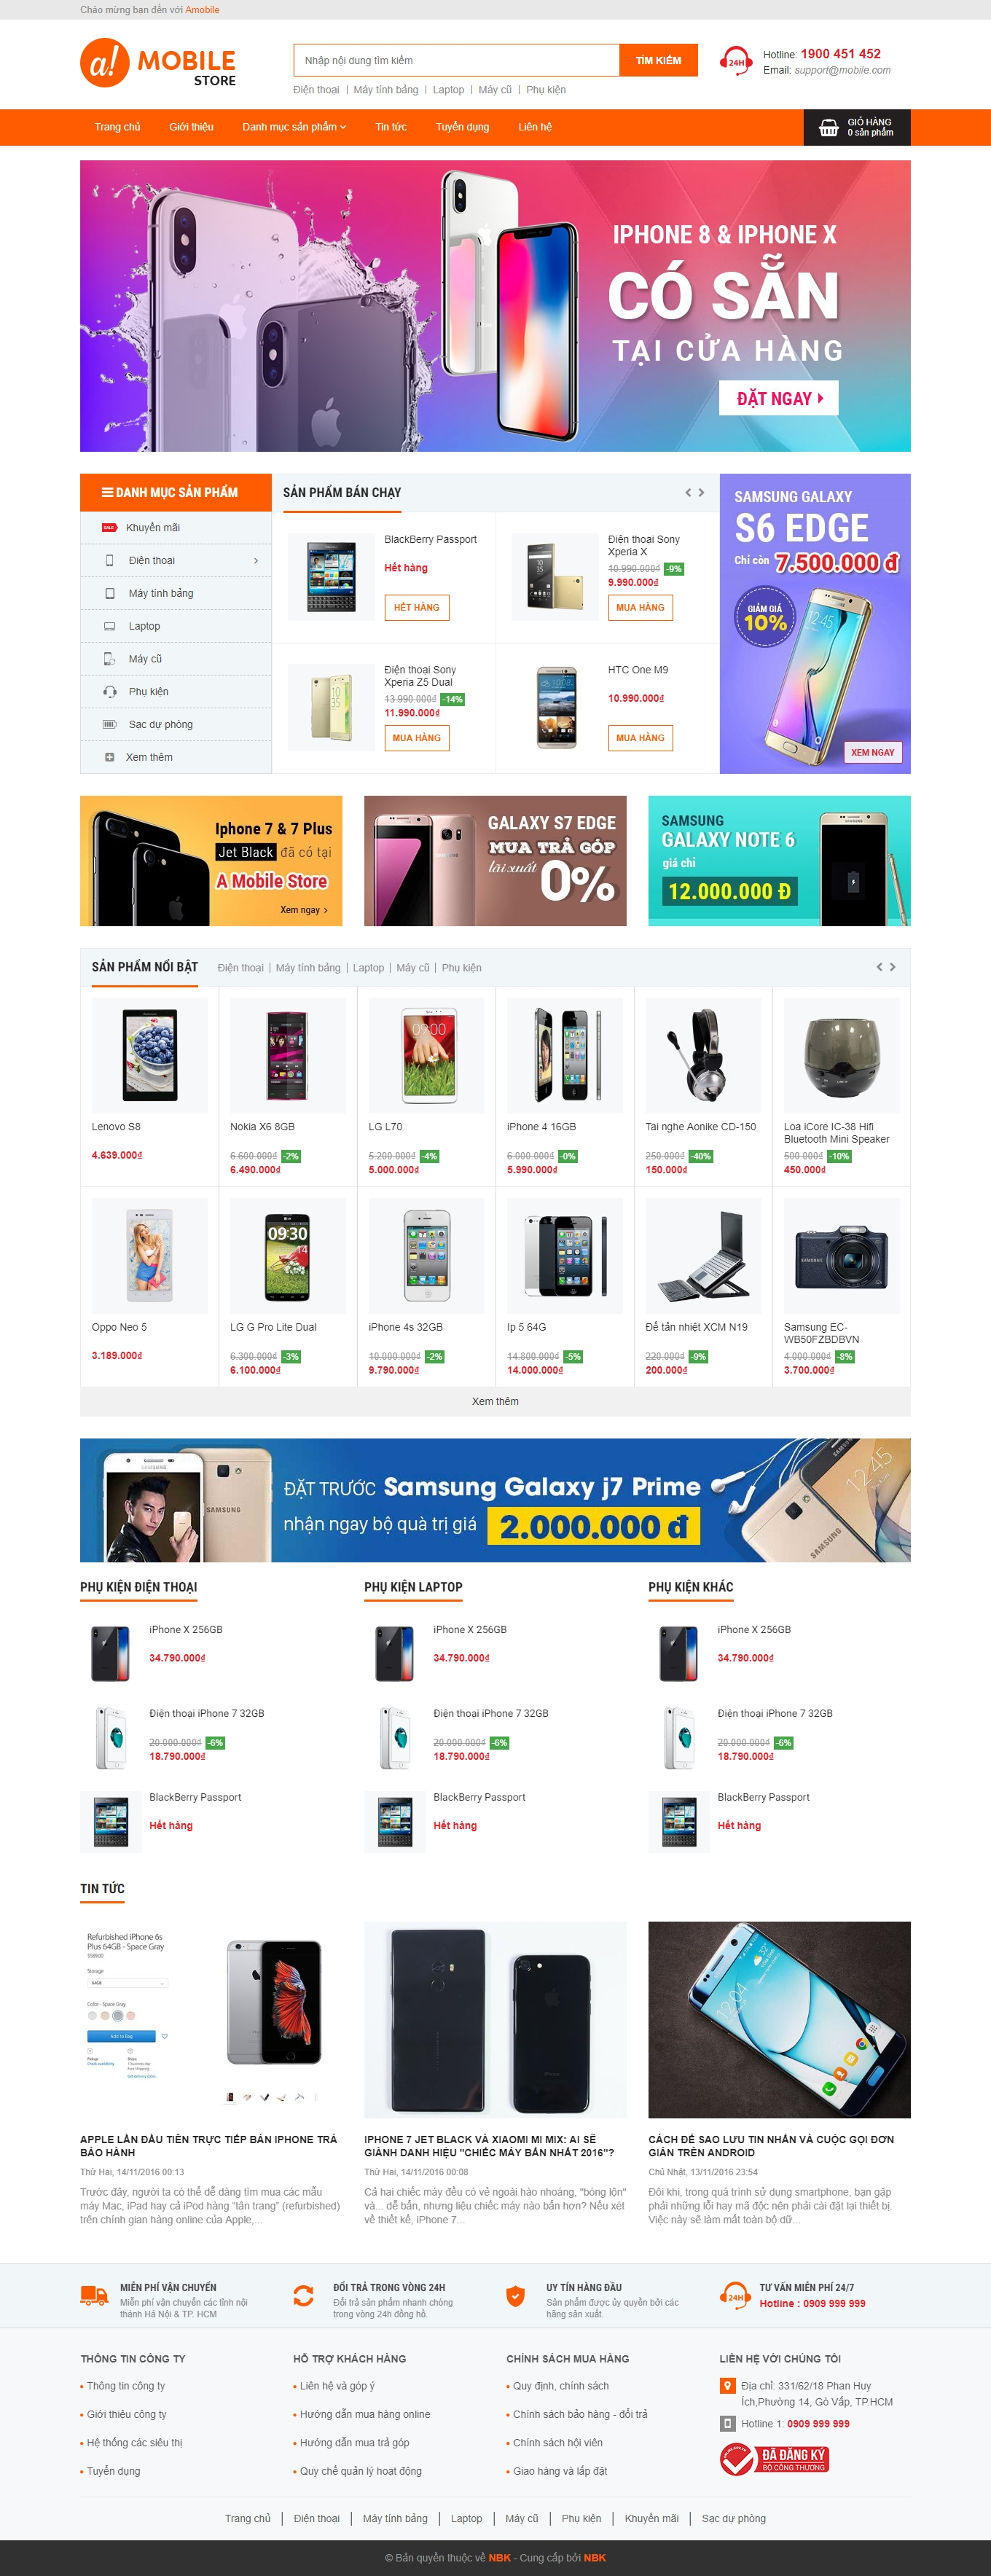Image resolution: width=991 pixels, height=2576 pixels.
Task: Show next products in Sản phẩm bán chạy
Action: [x=702, y=492]
